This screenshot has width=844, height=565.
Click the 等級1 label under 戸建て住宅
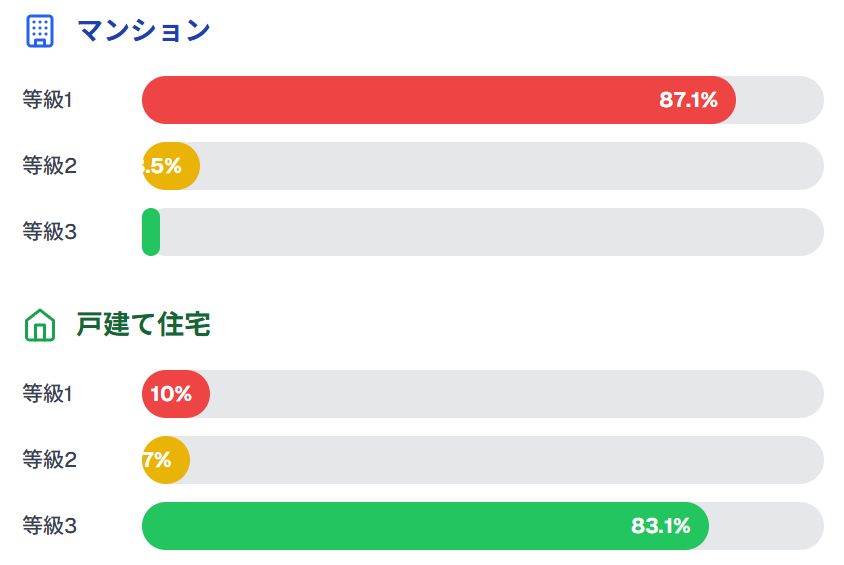coord(49,394)
